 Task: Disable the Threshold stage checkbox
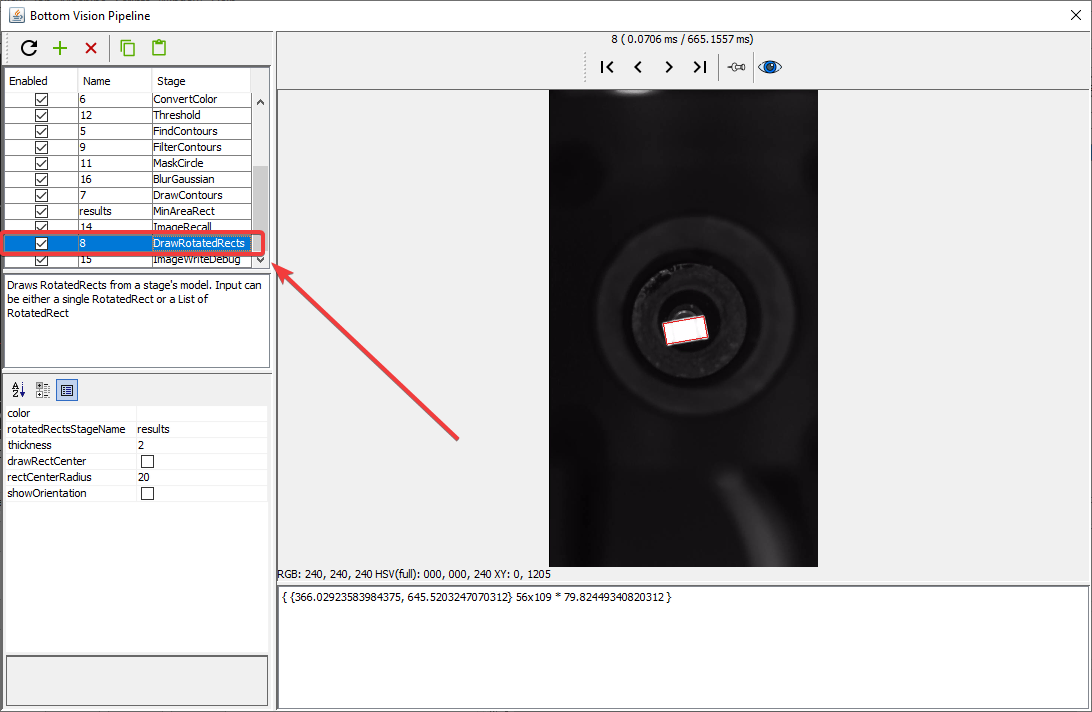pos(41,115)
